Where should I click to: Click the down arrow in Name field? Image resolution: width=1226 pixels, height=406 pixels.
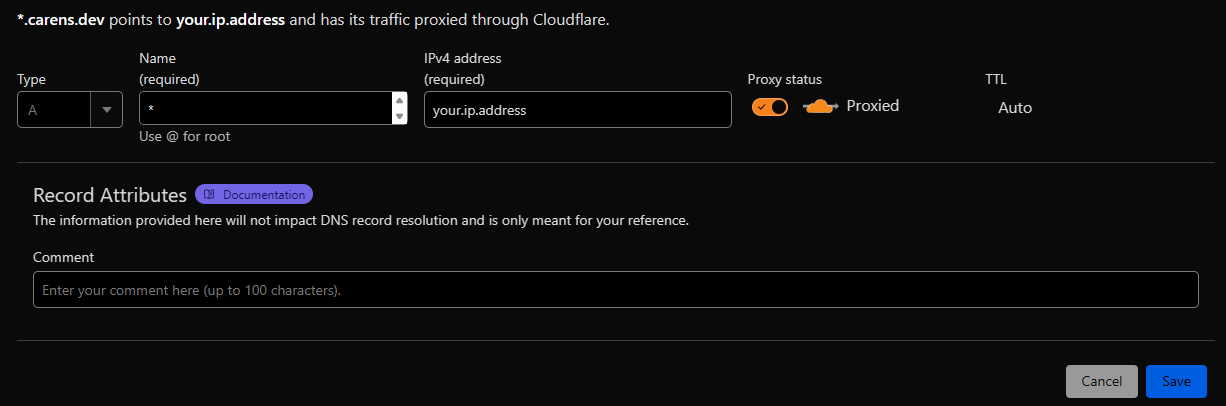[x=400, y=117]
